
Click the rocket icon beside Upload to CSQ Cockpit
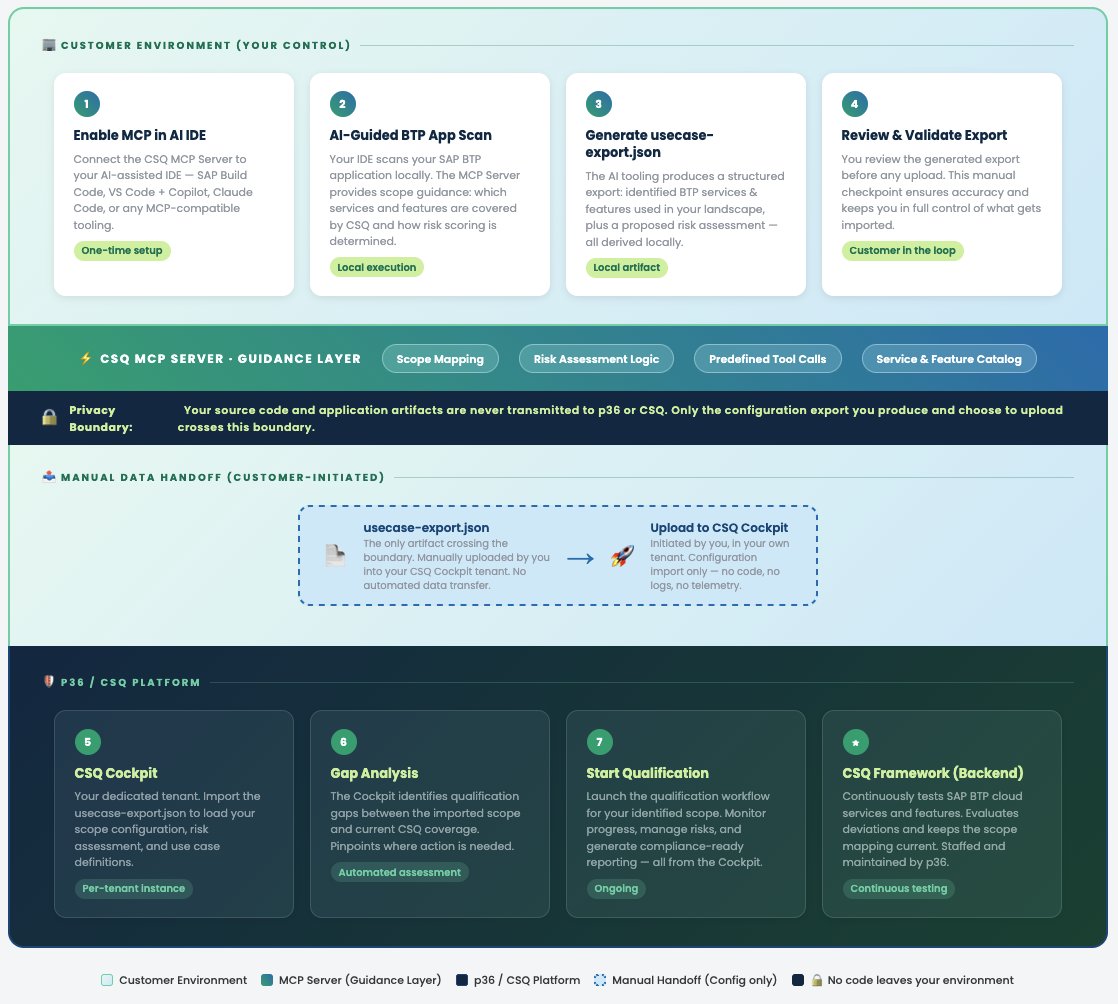click(x=622, y=555)
